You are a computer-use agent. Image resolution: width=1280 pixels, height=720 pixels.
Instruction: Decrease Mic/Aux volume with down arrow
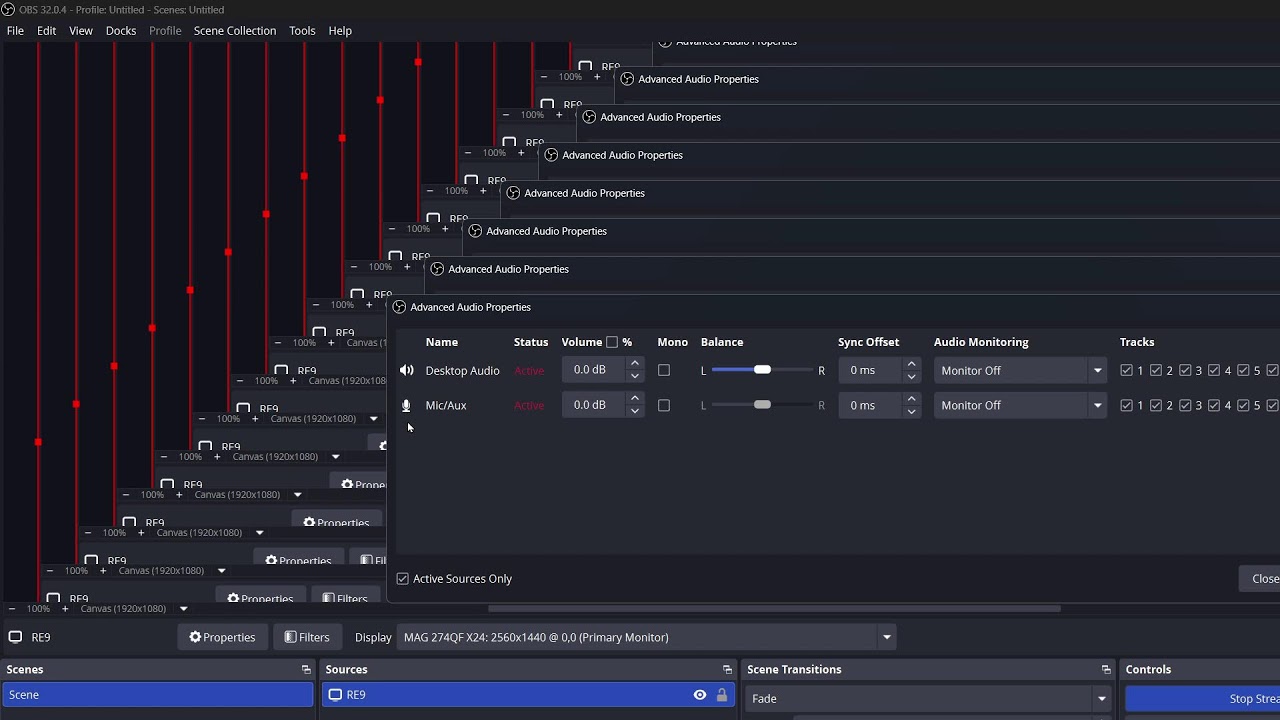pos(635,412)
